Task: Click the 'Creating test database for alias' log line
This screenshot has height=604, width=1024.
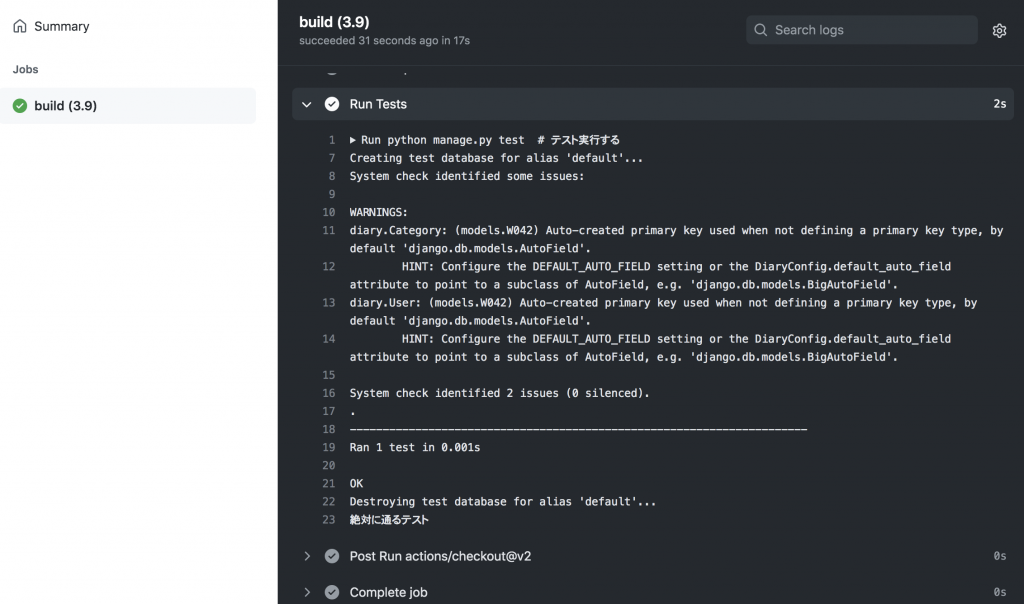Action: (x=496, y=158)
